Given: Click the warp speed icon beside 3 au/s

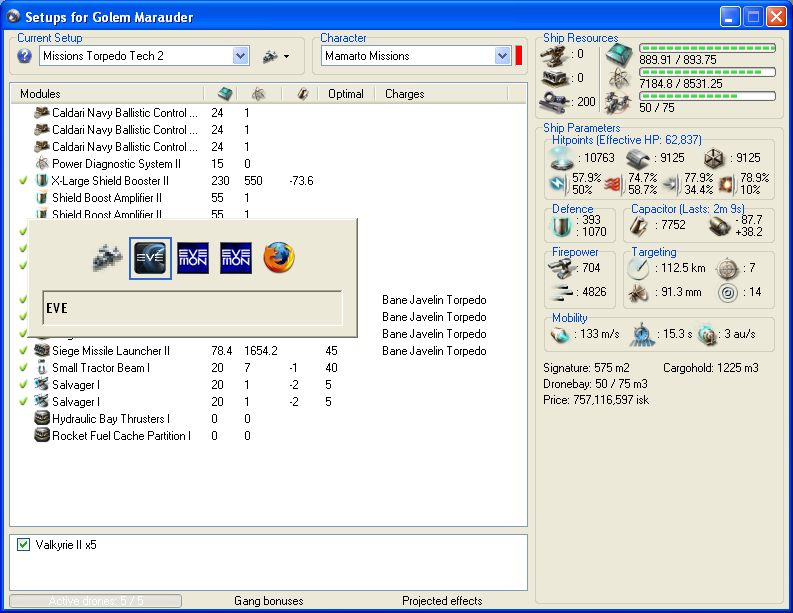Looking at the screenshot, I should (708, 335).
